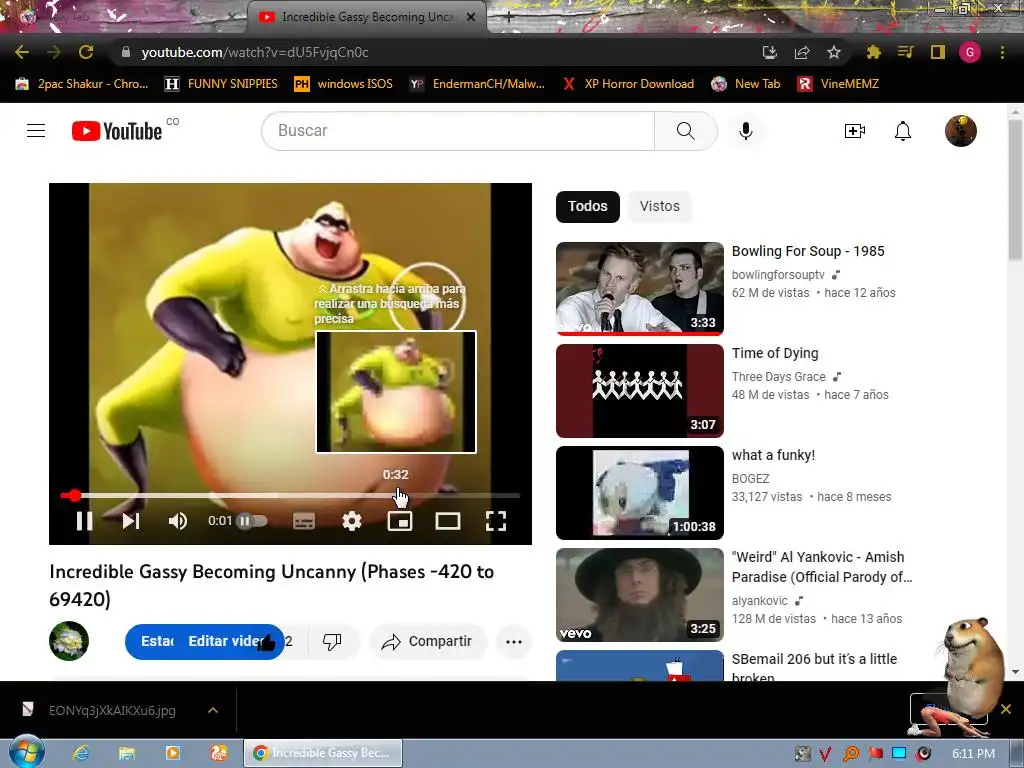Toggle autoplay switch in player
1024x768 pixels.
(x=251, y=520)
